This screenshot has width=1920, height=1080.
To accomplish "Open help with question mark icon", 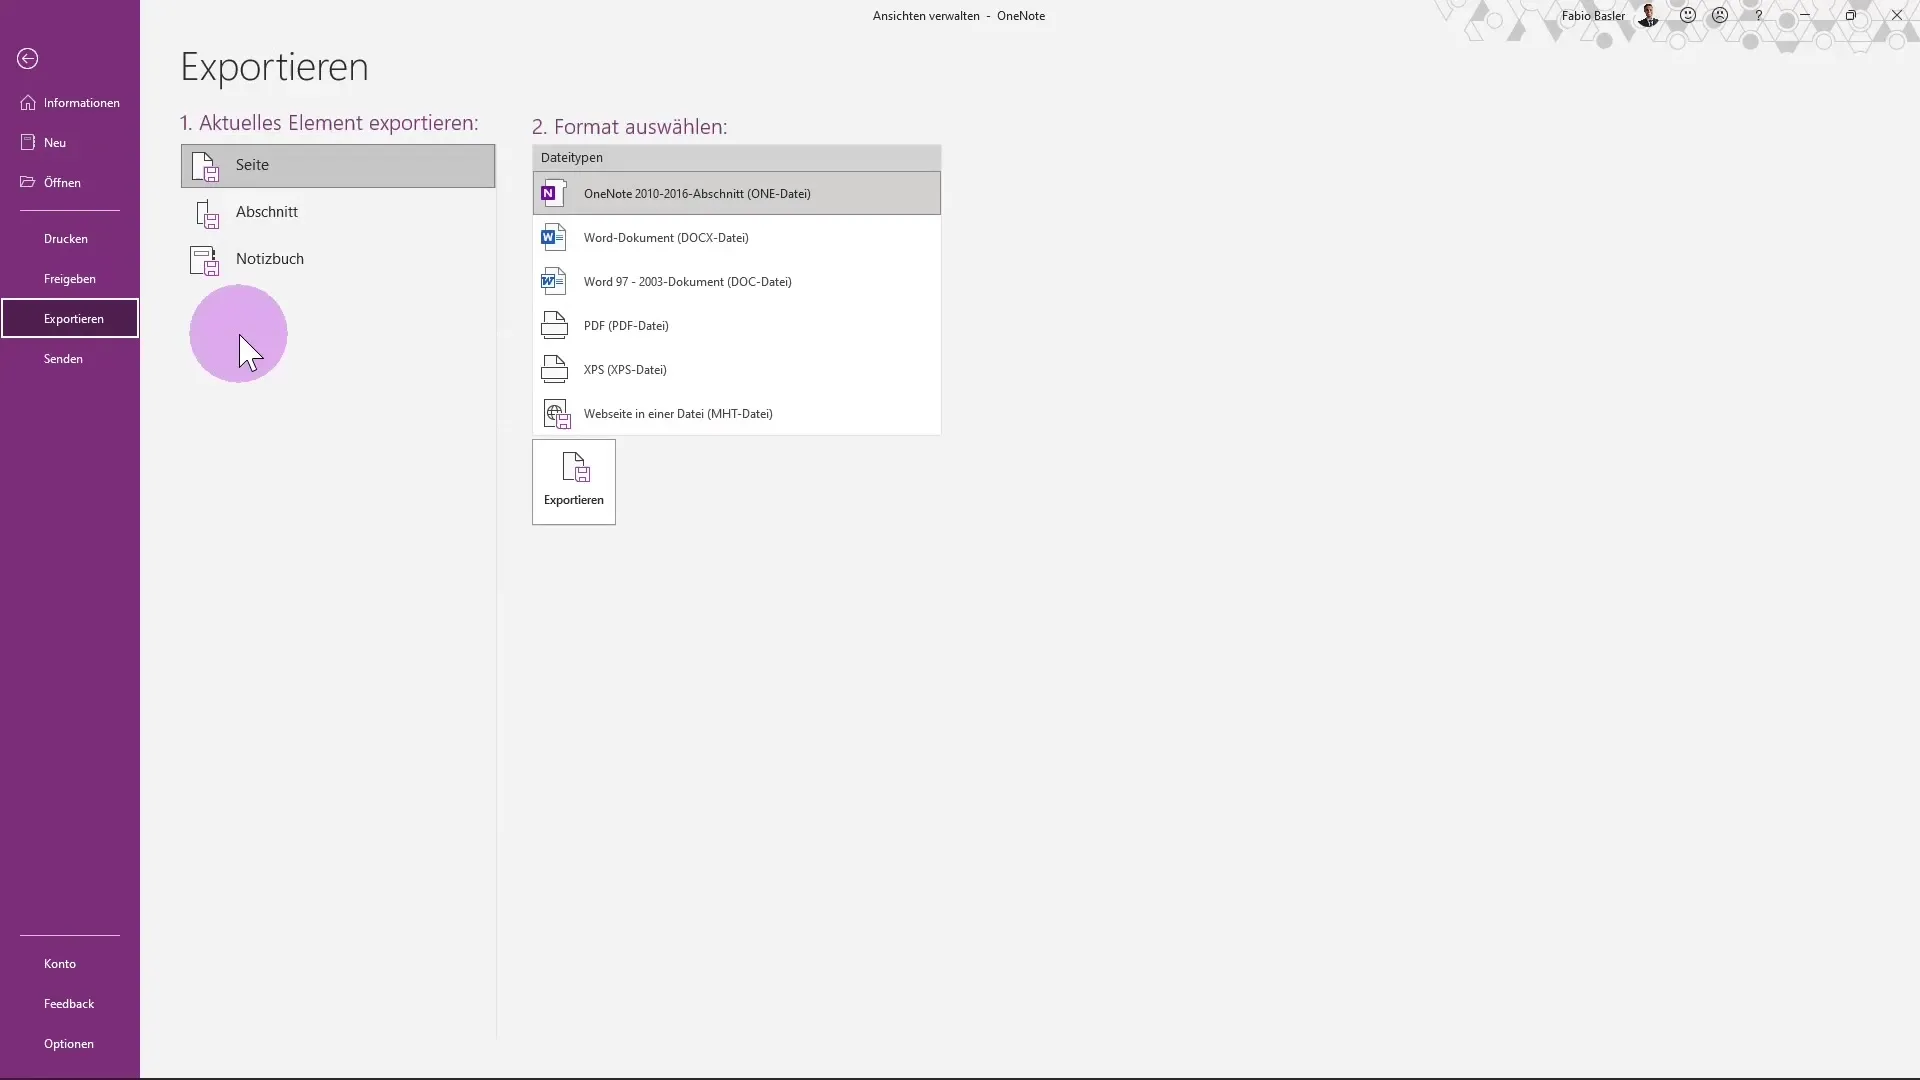I will 1758,15.
